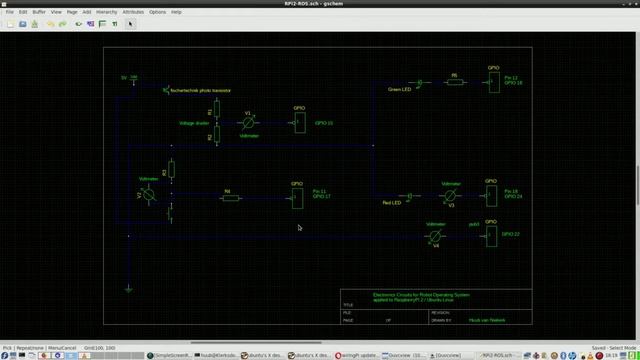Open the Page menu
The width and height of the screenshot is (640, 360).
(72, 12)
